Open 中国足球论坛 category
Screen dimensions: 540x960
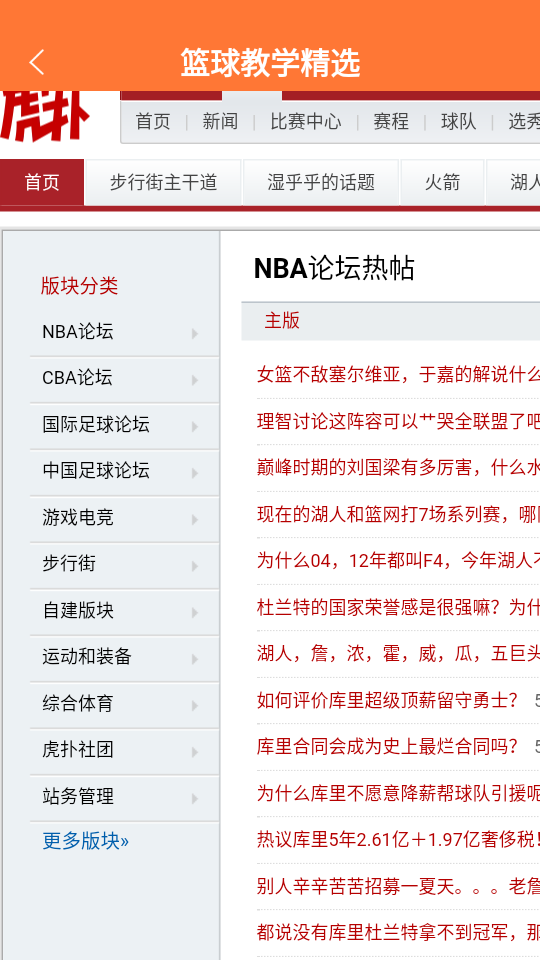coord(96,471)
